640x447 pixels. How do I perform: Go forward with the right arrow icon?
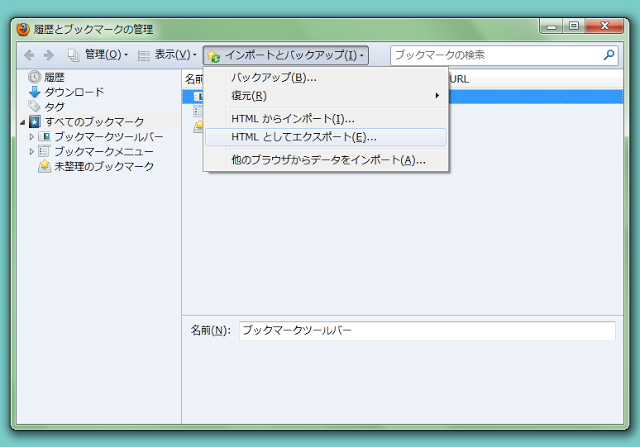click(49, 55)
